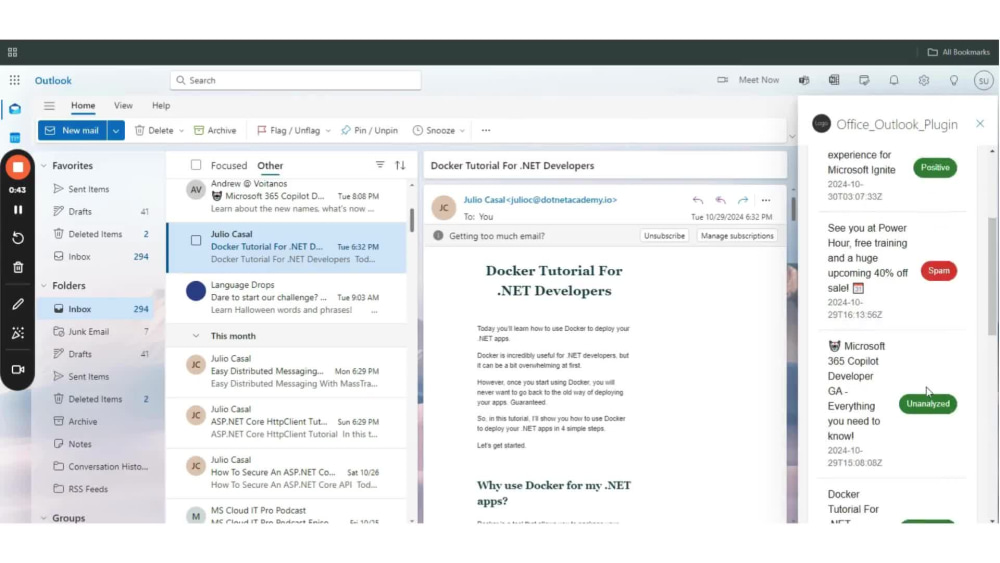Viewport: 1000px width, 563px height.
Task: Click the Pin / Unpin button
Action: tap(369, 130)
